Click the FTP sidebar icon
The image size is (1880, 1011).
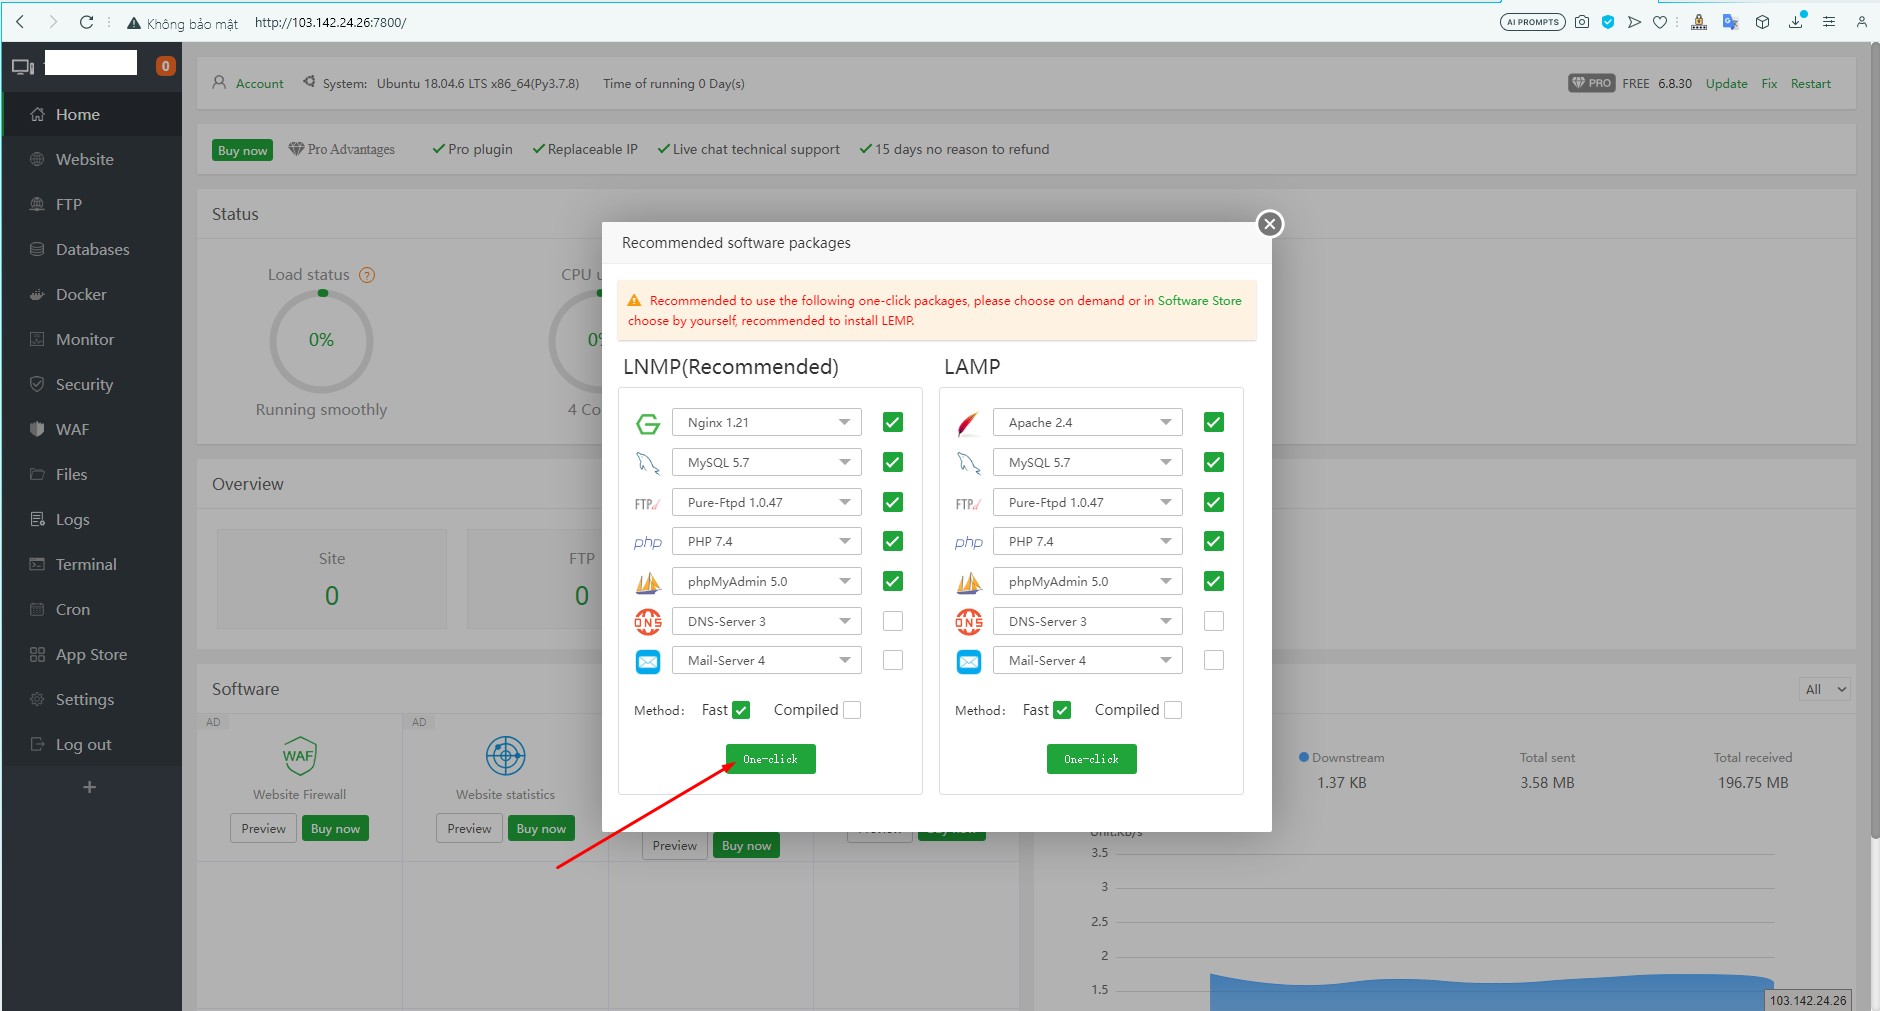pyautogui.click(x=37, y=204)
